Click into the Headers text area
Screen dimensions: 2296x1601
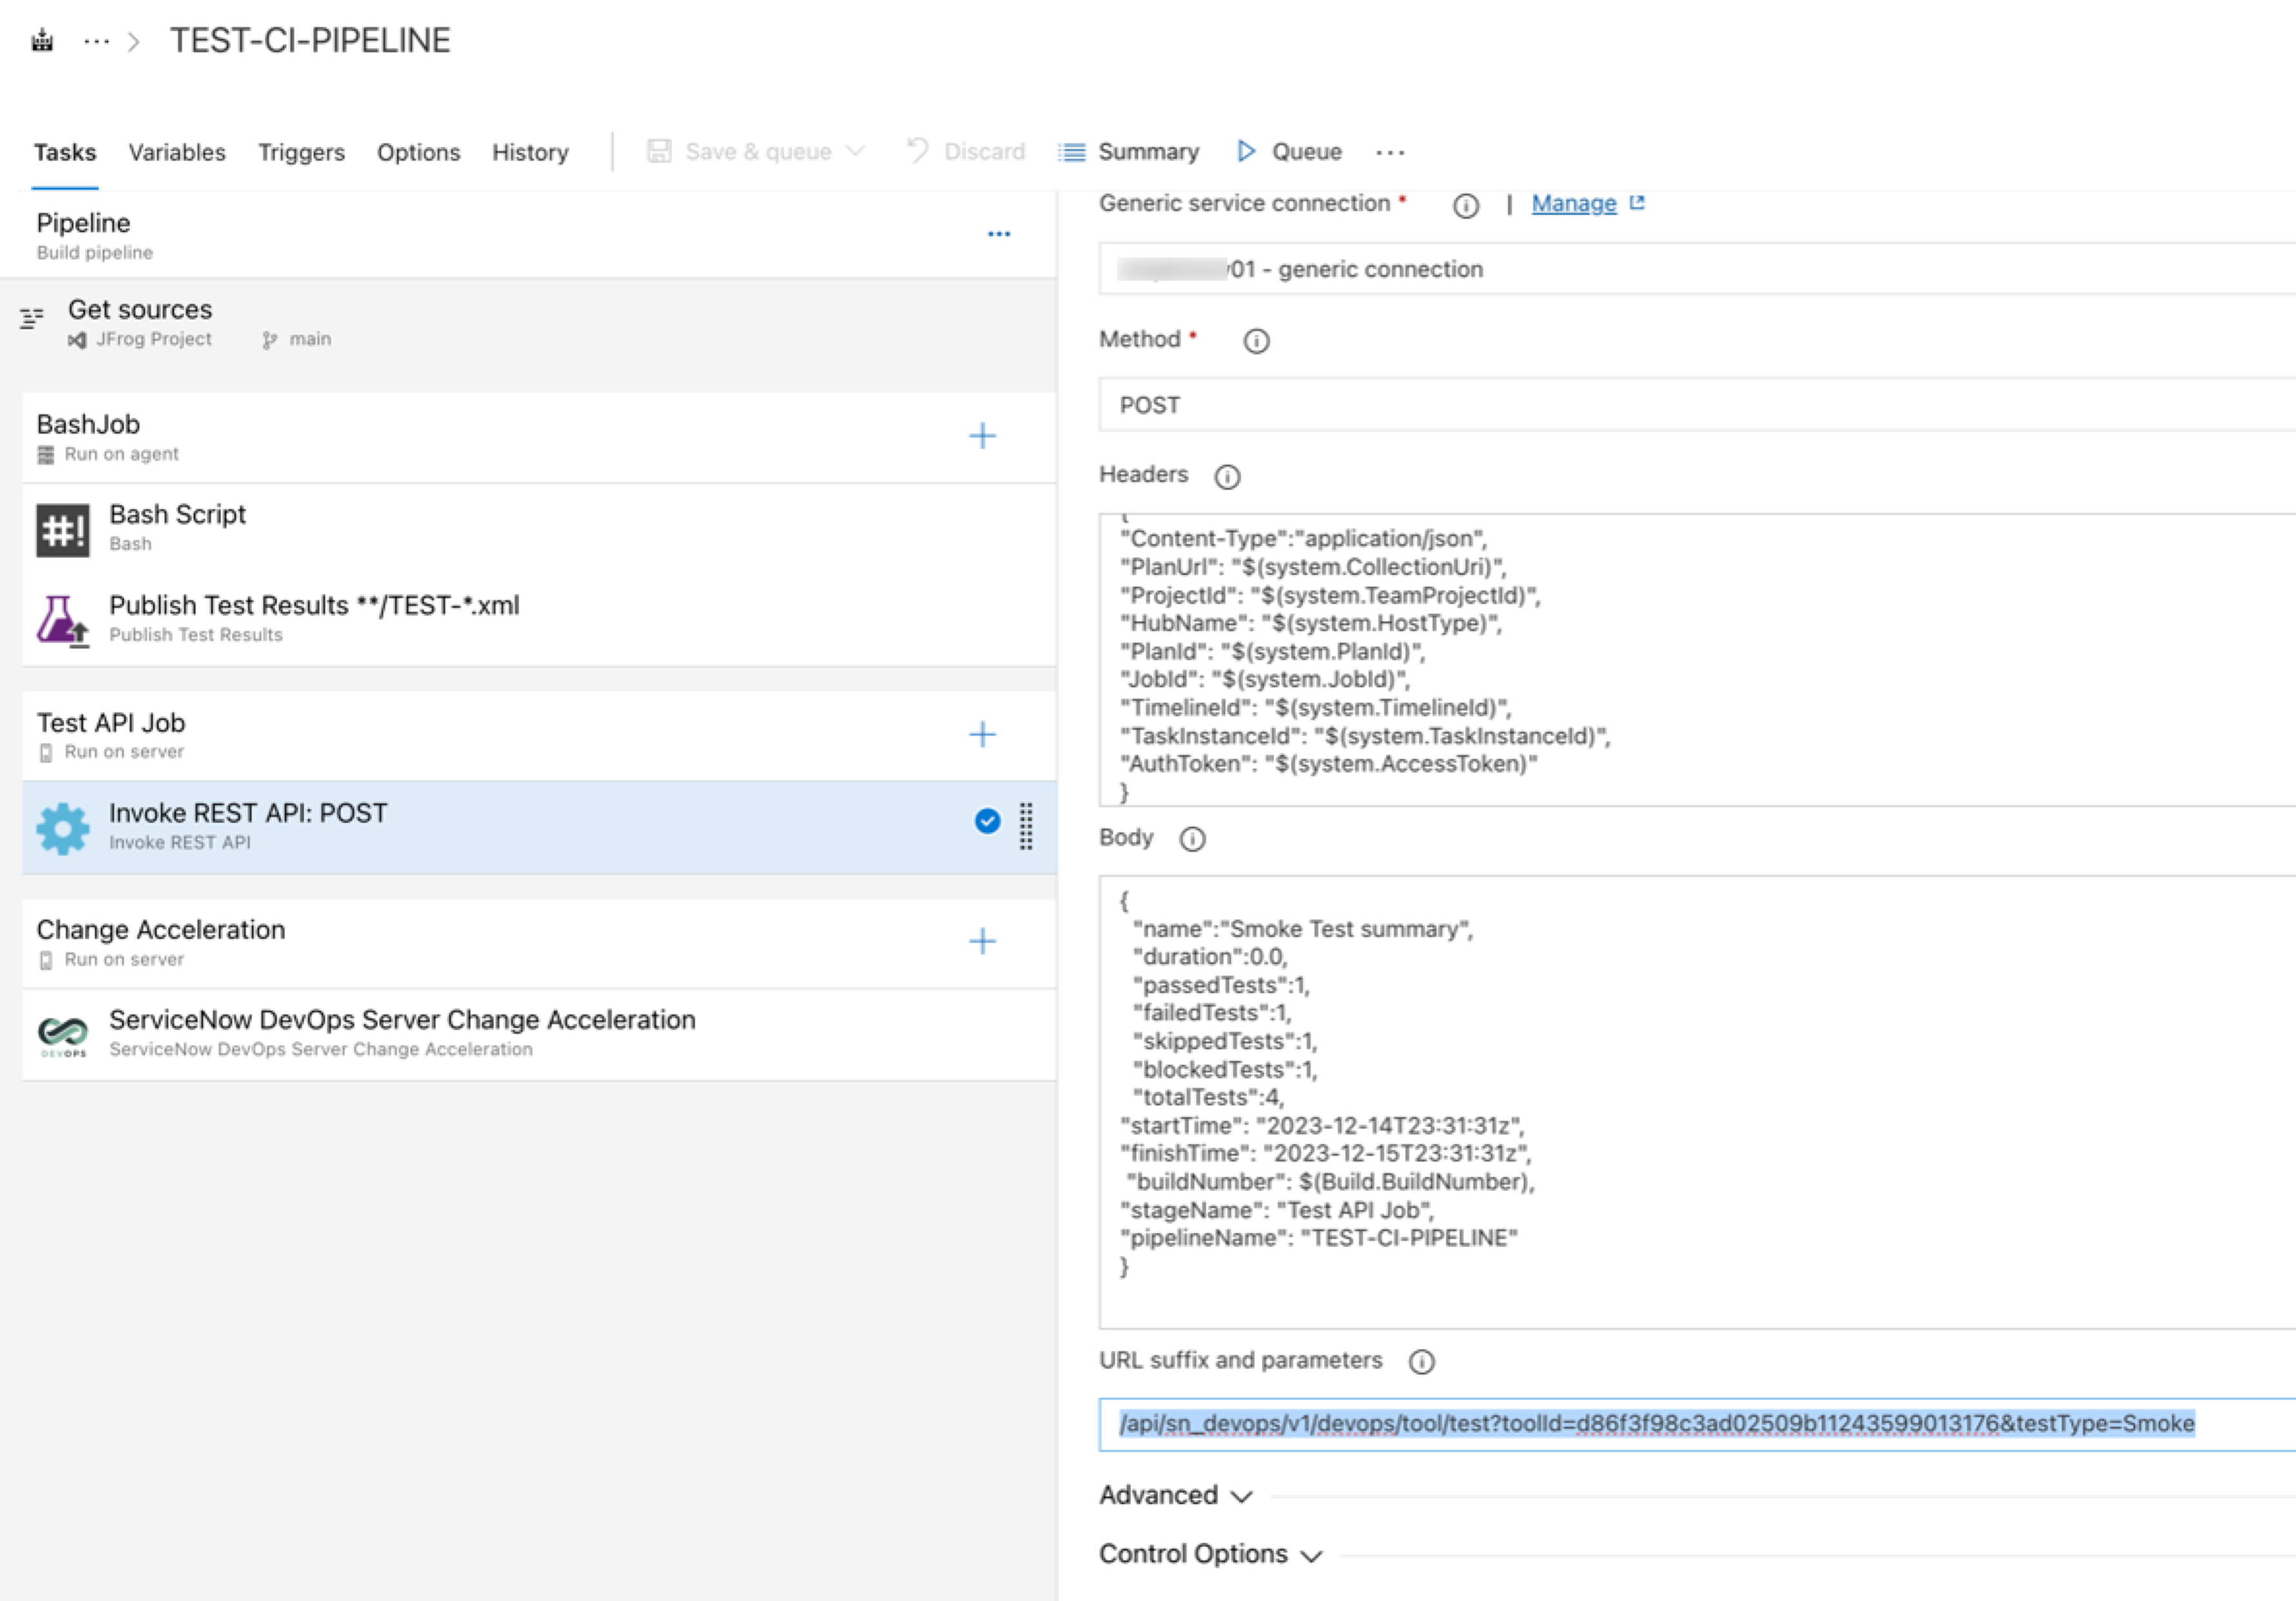[1697, 660]
